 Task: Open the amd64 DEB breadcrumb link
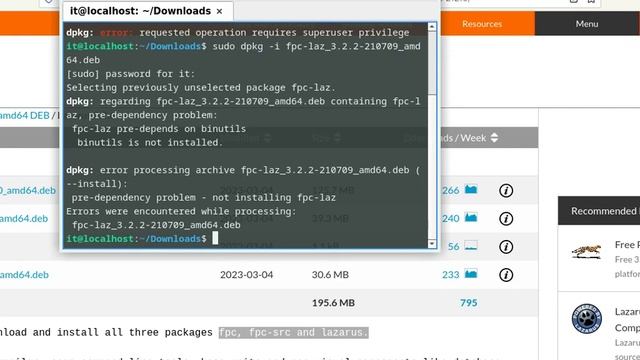24,116
